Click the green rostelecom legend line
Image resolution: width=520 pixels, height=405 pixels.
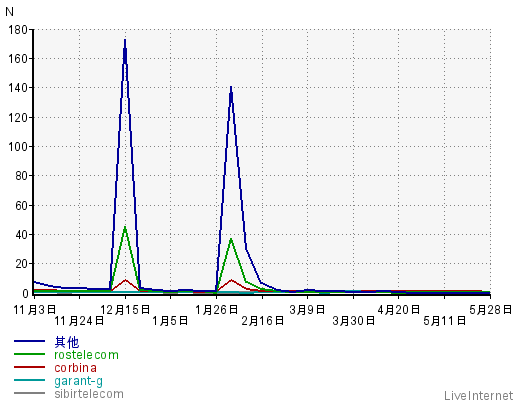pyautogui.click(x=29, y=354)
